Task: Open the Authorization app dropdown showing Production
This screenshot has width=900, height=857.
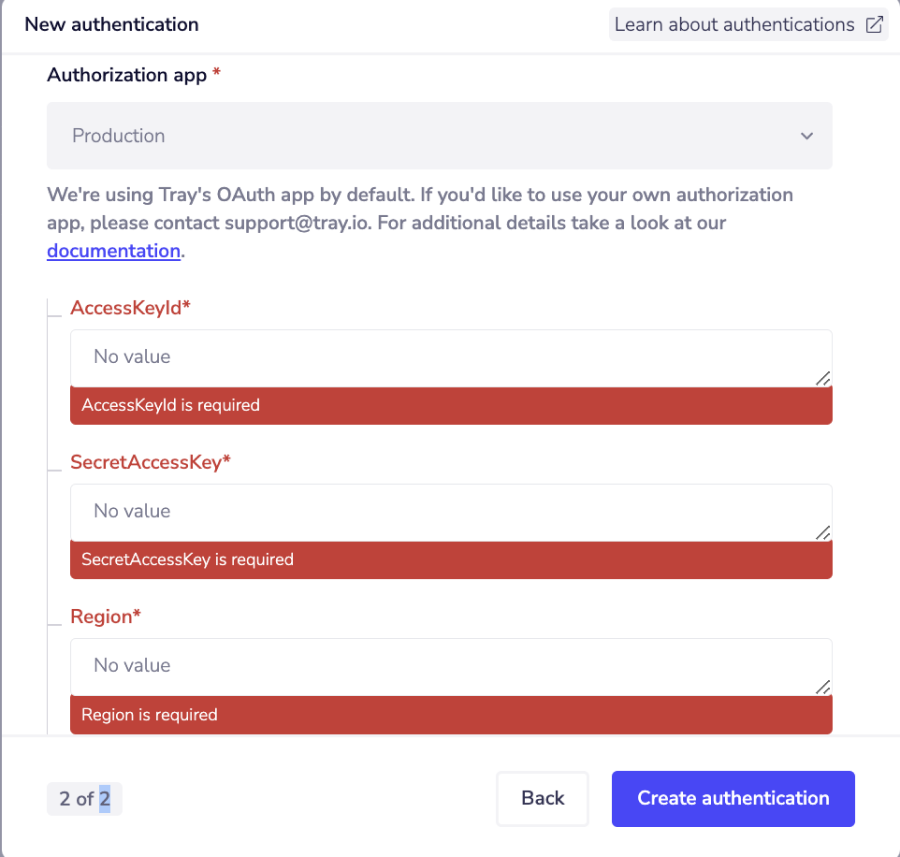Action: click(440, 136)
